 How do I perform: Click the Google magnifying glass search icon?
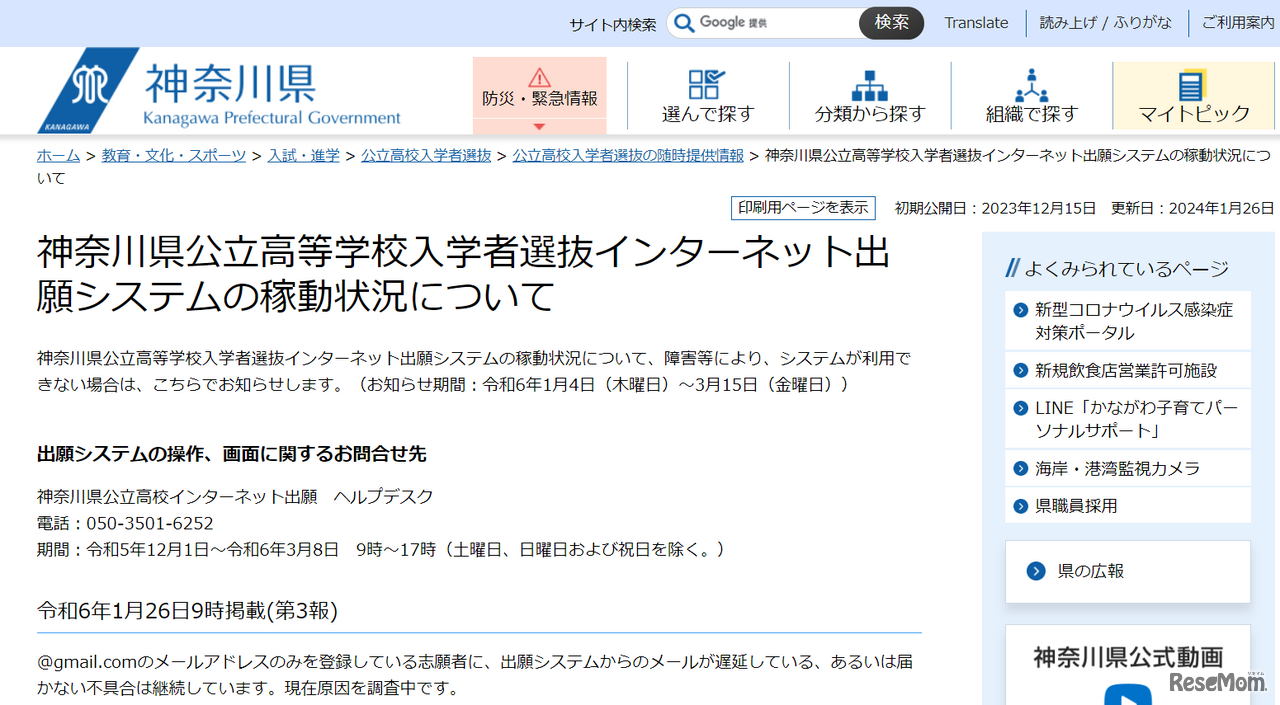click(684, 22)
